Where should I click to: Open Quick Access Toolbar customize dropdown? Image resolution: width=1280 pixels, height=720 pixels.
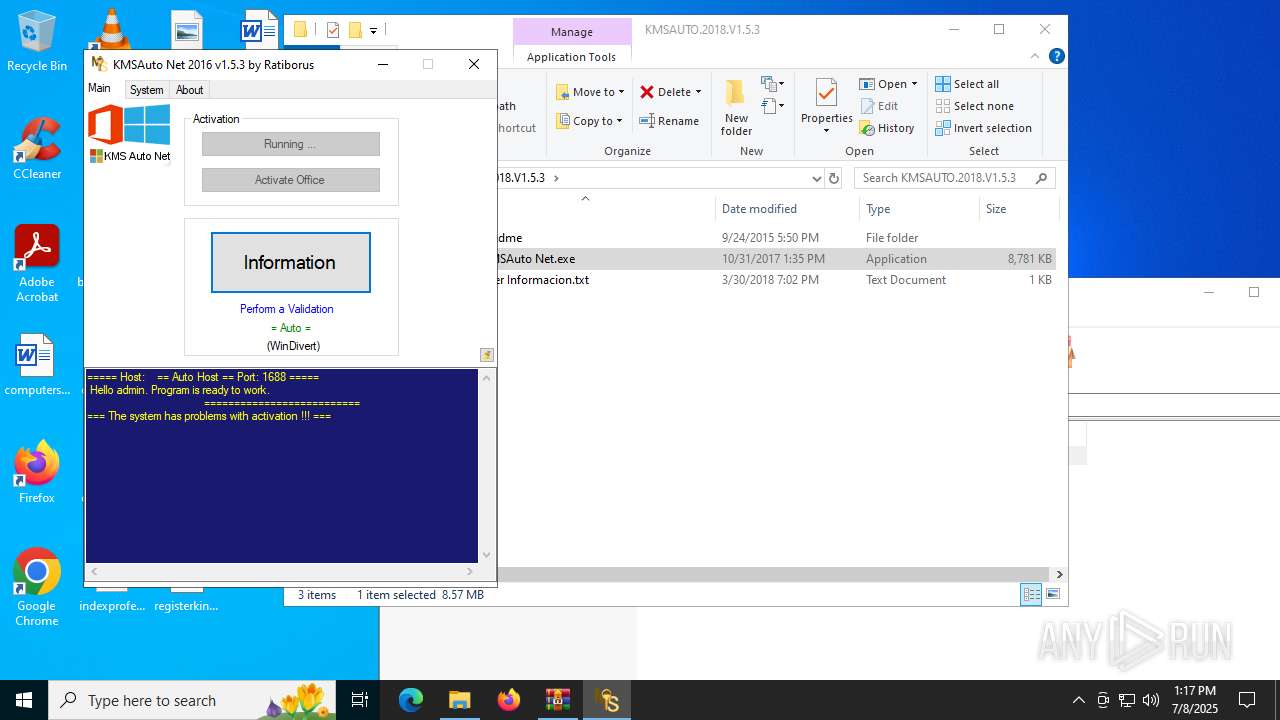pos(373,30)
